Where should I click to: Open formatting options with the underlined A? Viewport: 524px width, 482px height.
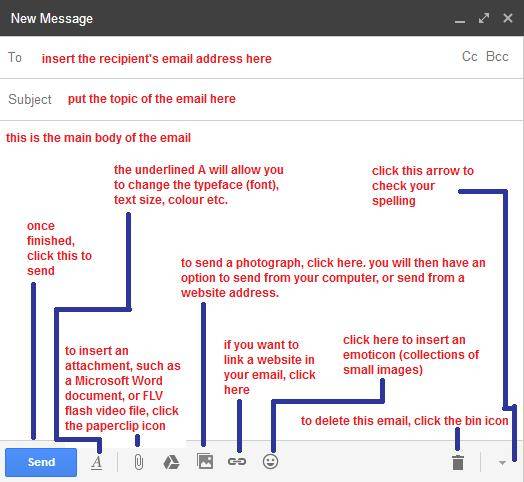(97, 463)
